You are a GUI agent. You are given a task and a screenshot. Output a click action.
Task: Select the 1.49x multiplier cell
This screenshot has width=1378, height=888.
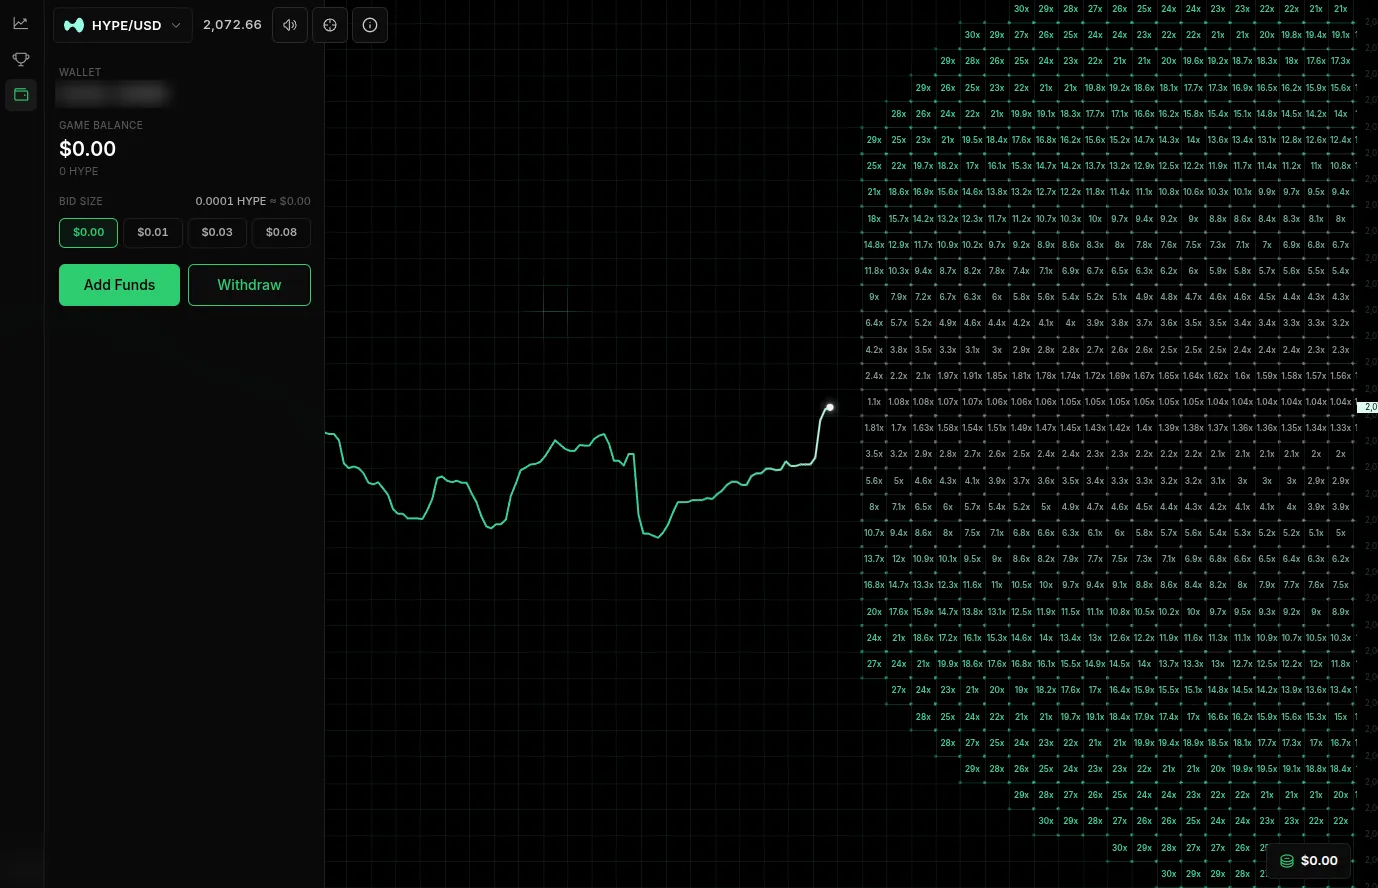[1021, 428]
